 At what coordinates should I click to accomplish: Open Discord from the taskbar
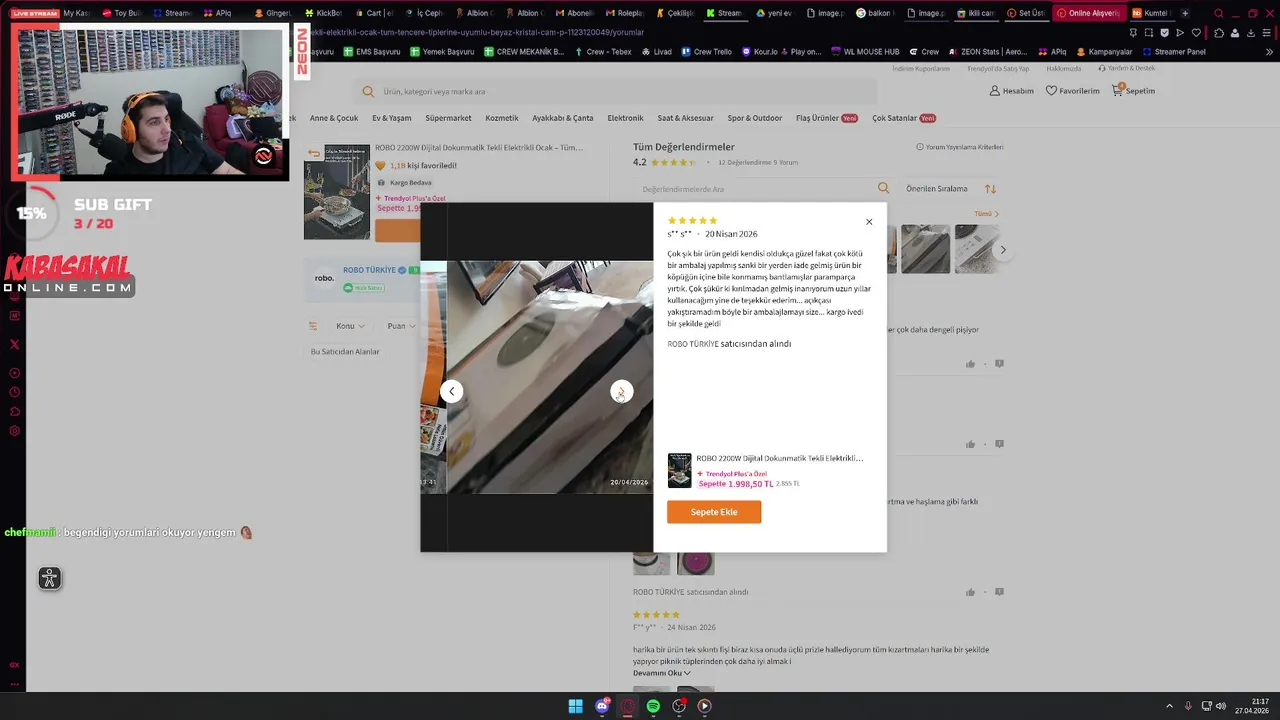pyautogui.click(x=602, y=706)
